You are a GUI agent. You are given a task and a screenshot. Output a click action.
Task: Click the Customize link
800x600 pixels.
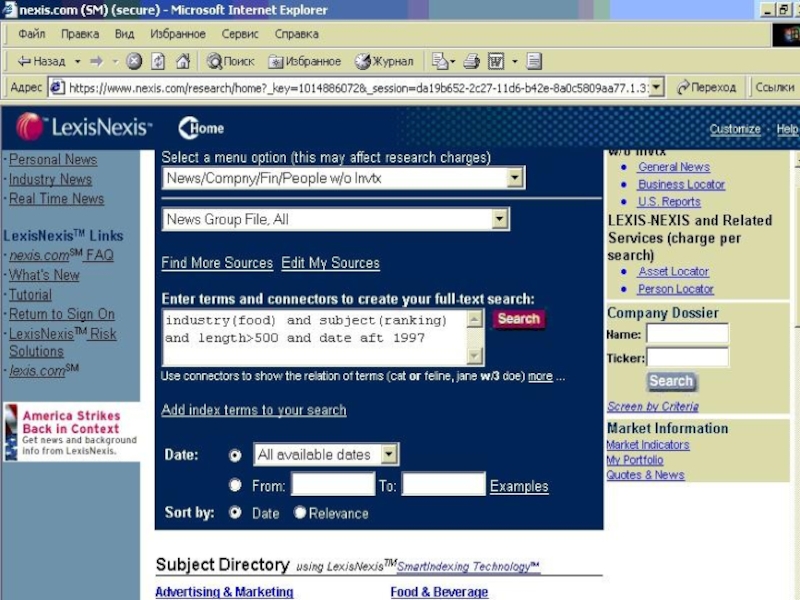click(x=735, y=129)
